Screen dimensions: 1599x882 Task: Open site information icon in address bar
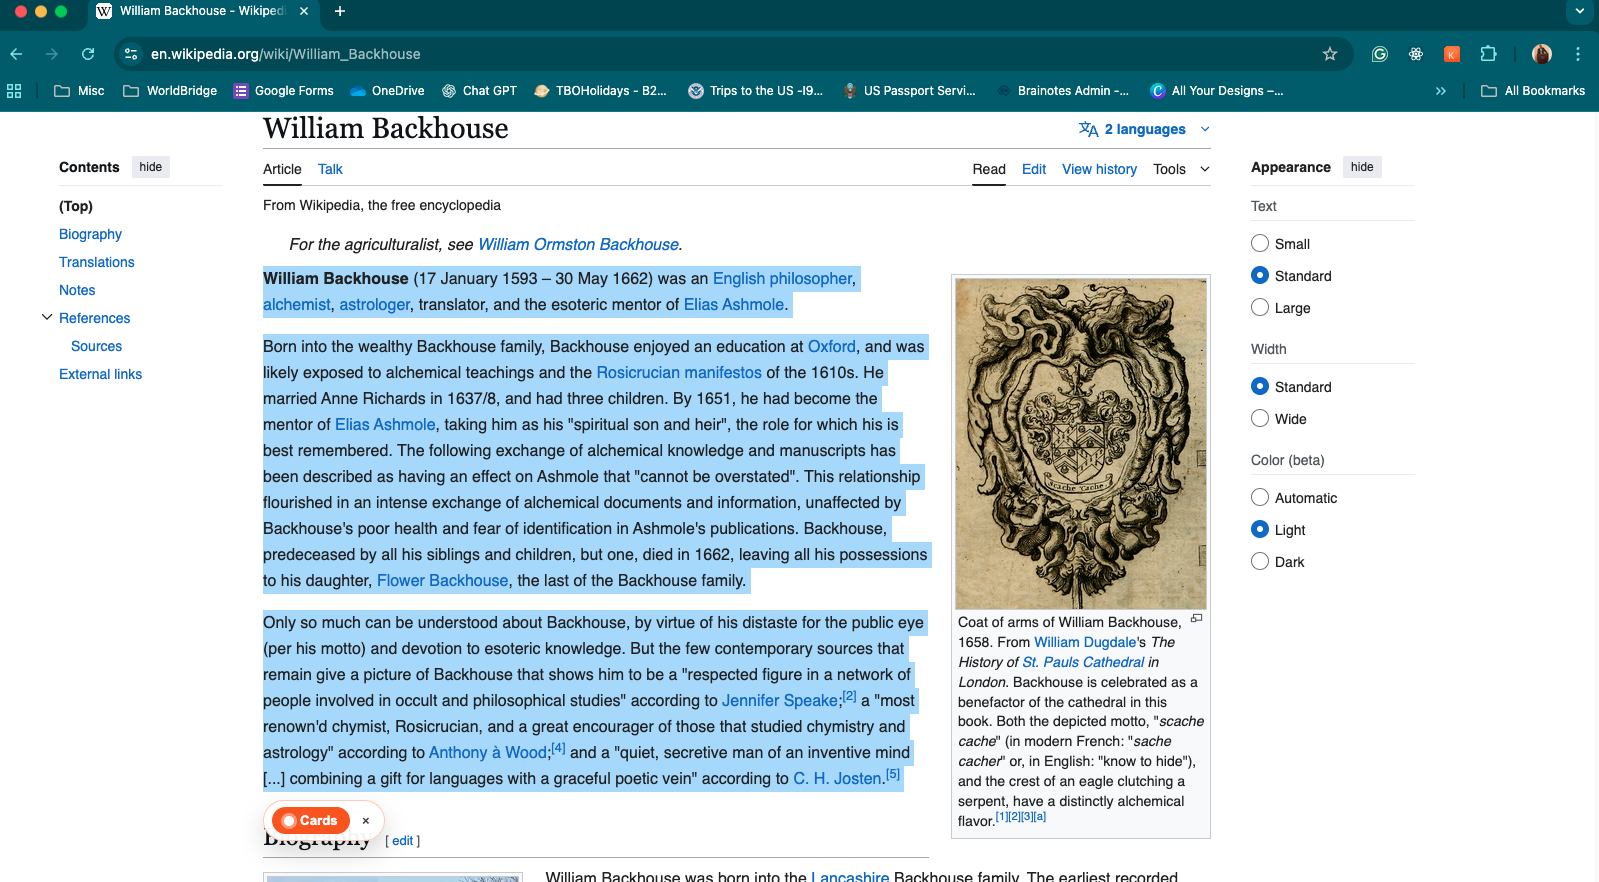click(131, 54)
